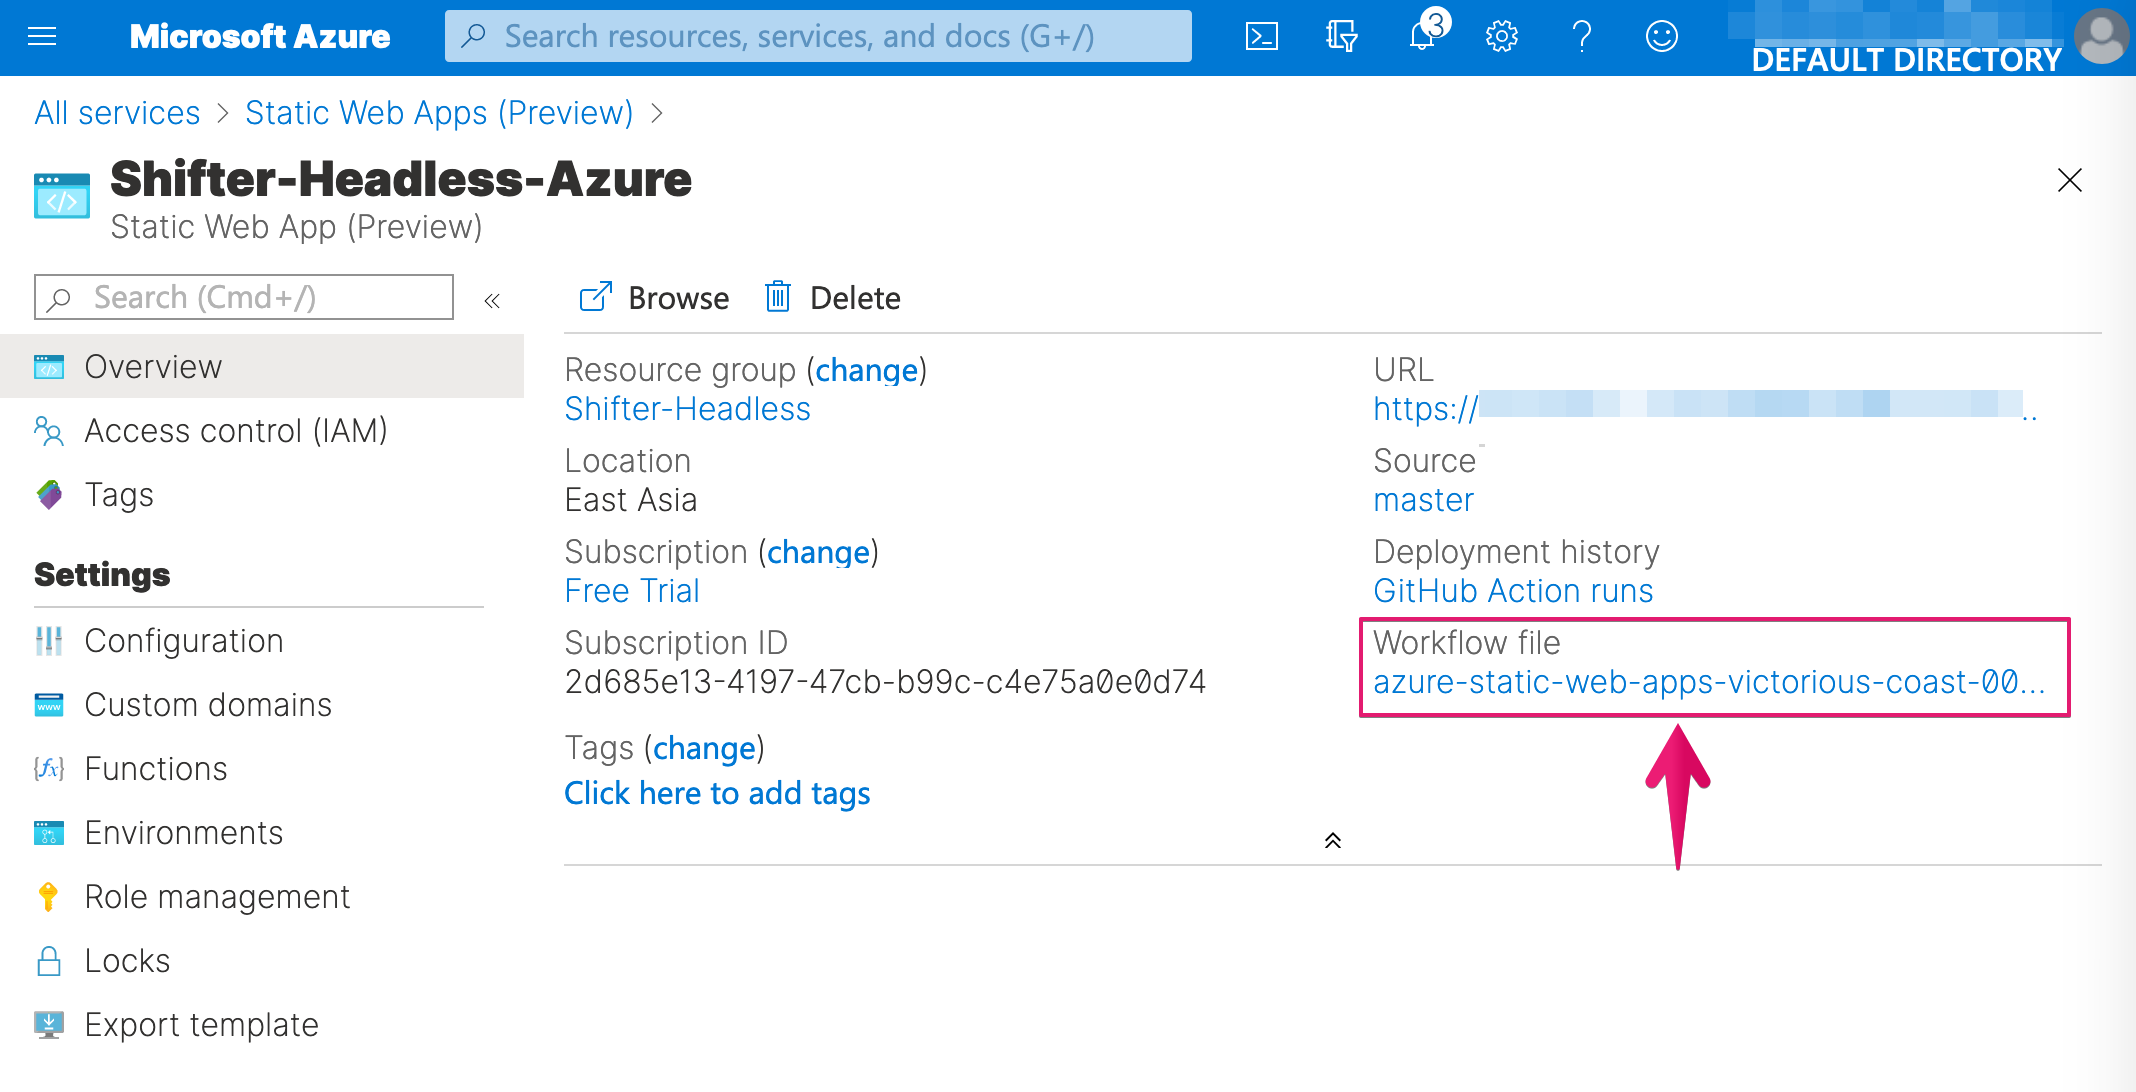
Task: Click the Functions fx icon
Action: click(49, 768)
